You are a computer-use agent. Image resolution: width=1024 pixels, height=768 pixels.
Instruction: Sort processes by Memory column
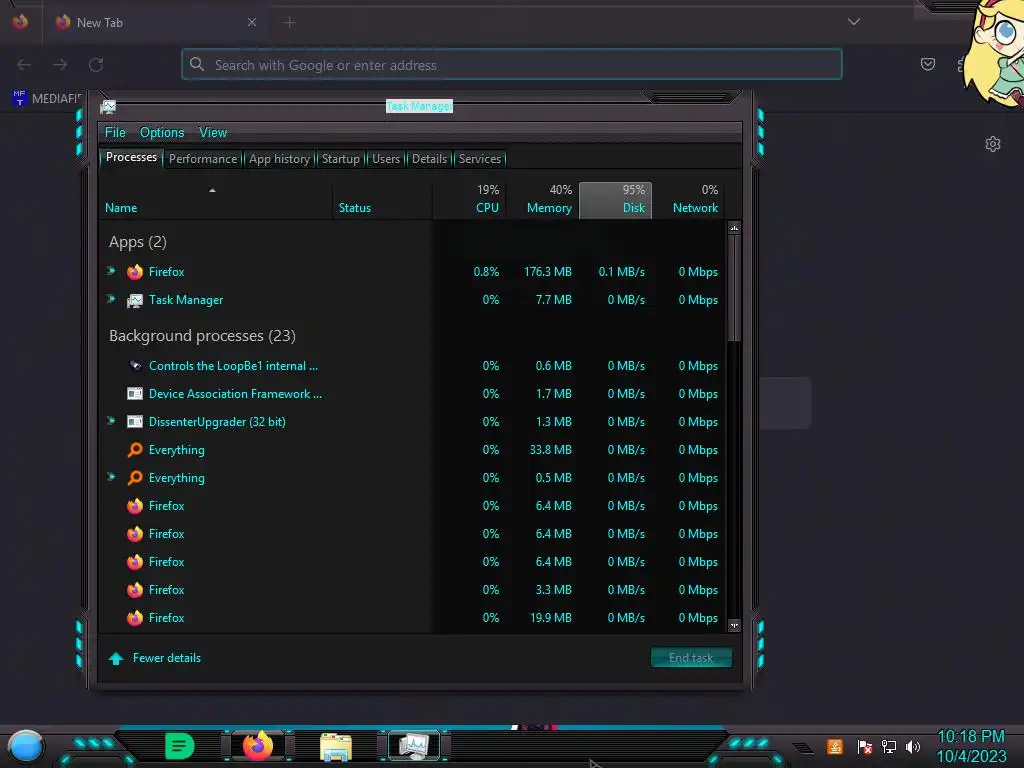tap(542, 200)
